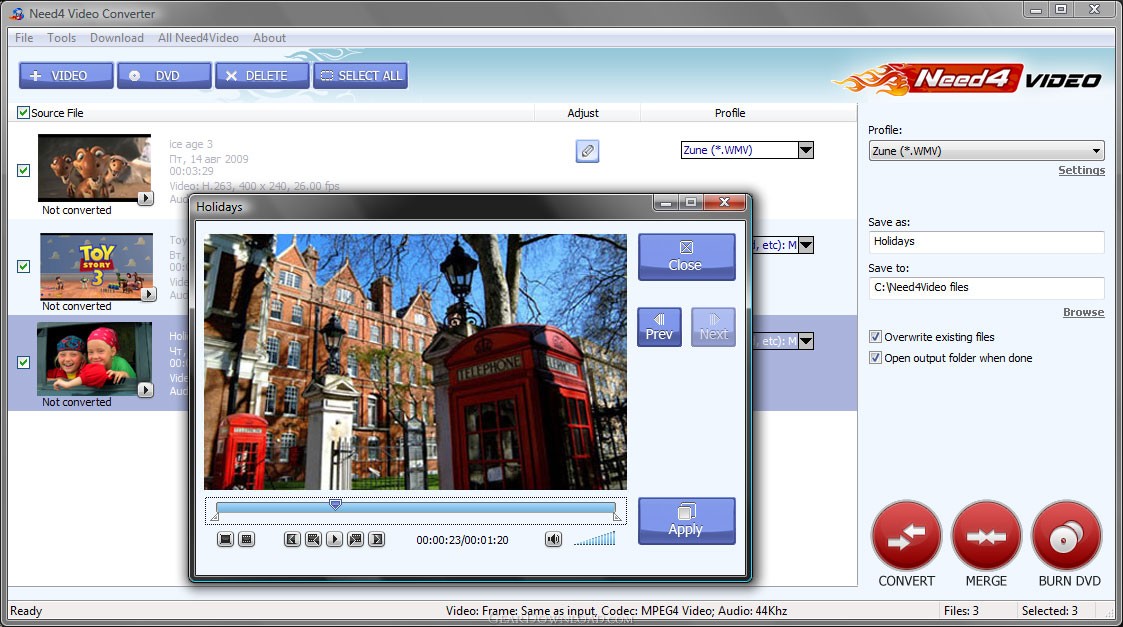Click the BURN DVD round button
Screen dimensions: 1123x627
click(1066, 536)
